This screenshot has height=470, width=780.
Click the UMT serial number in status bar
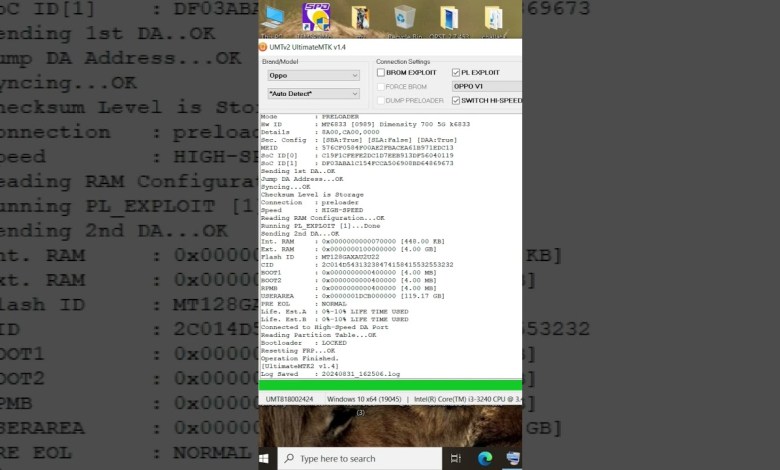pyautogui.click(x=291, y=398)
